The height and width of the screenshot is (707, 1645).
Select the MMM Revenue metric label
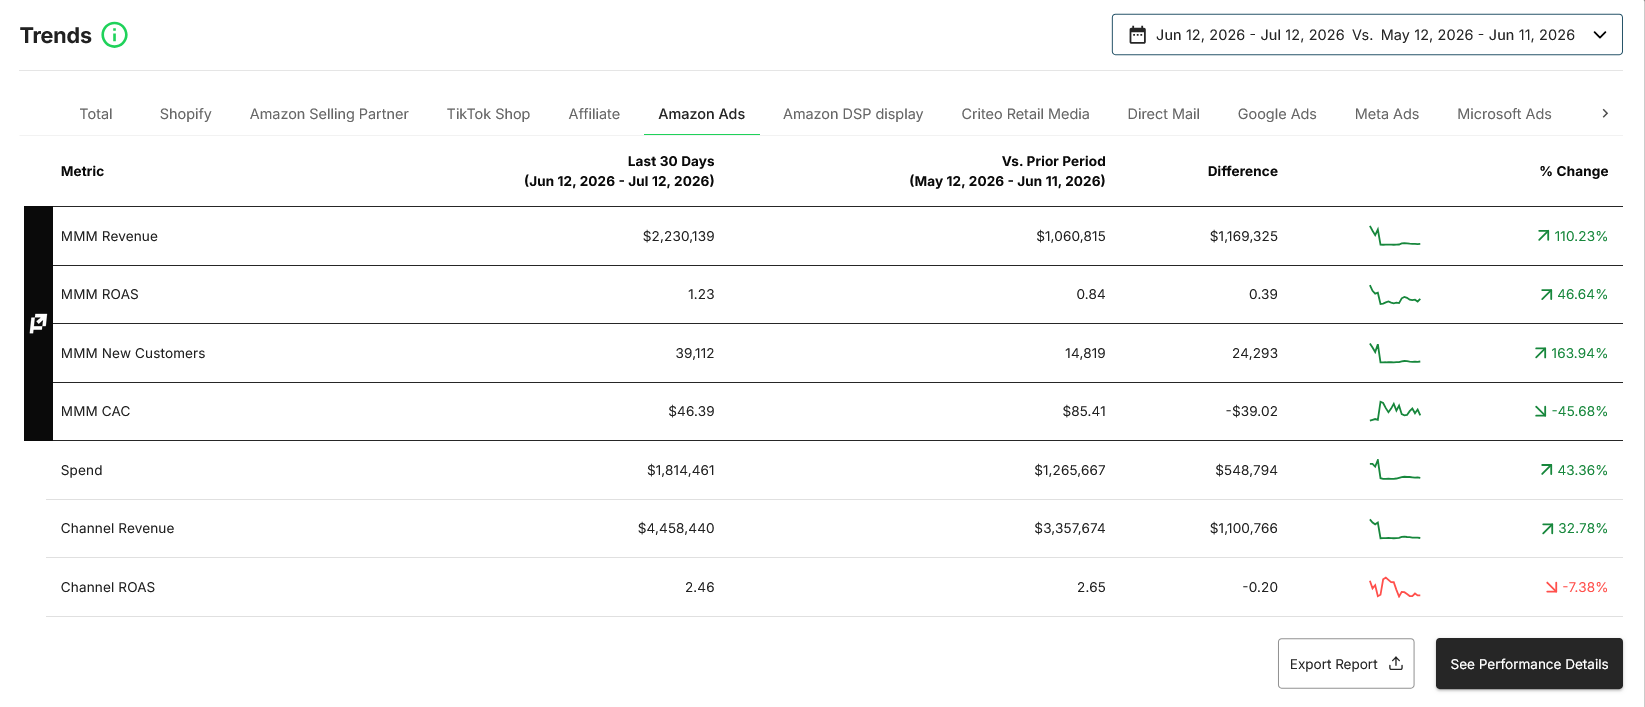109,236
